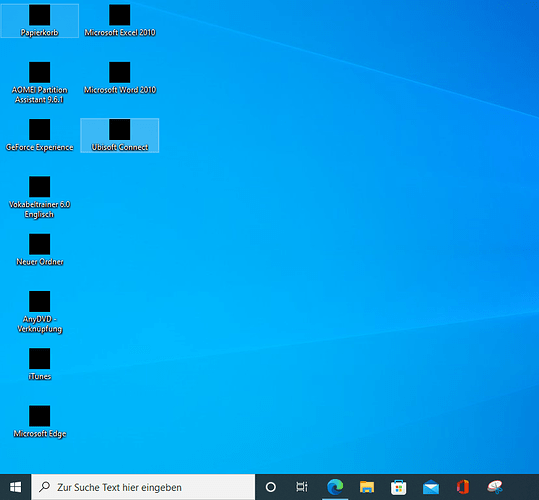Select the Microsoft Excel 2010 shortcut
The width and height of the screenshot is (539, 500).
[x=120, y=20]
